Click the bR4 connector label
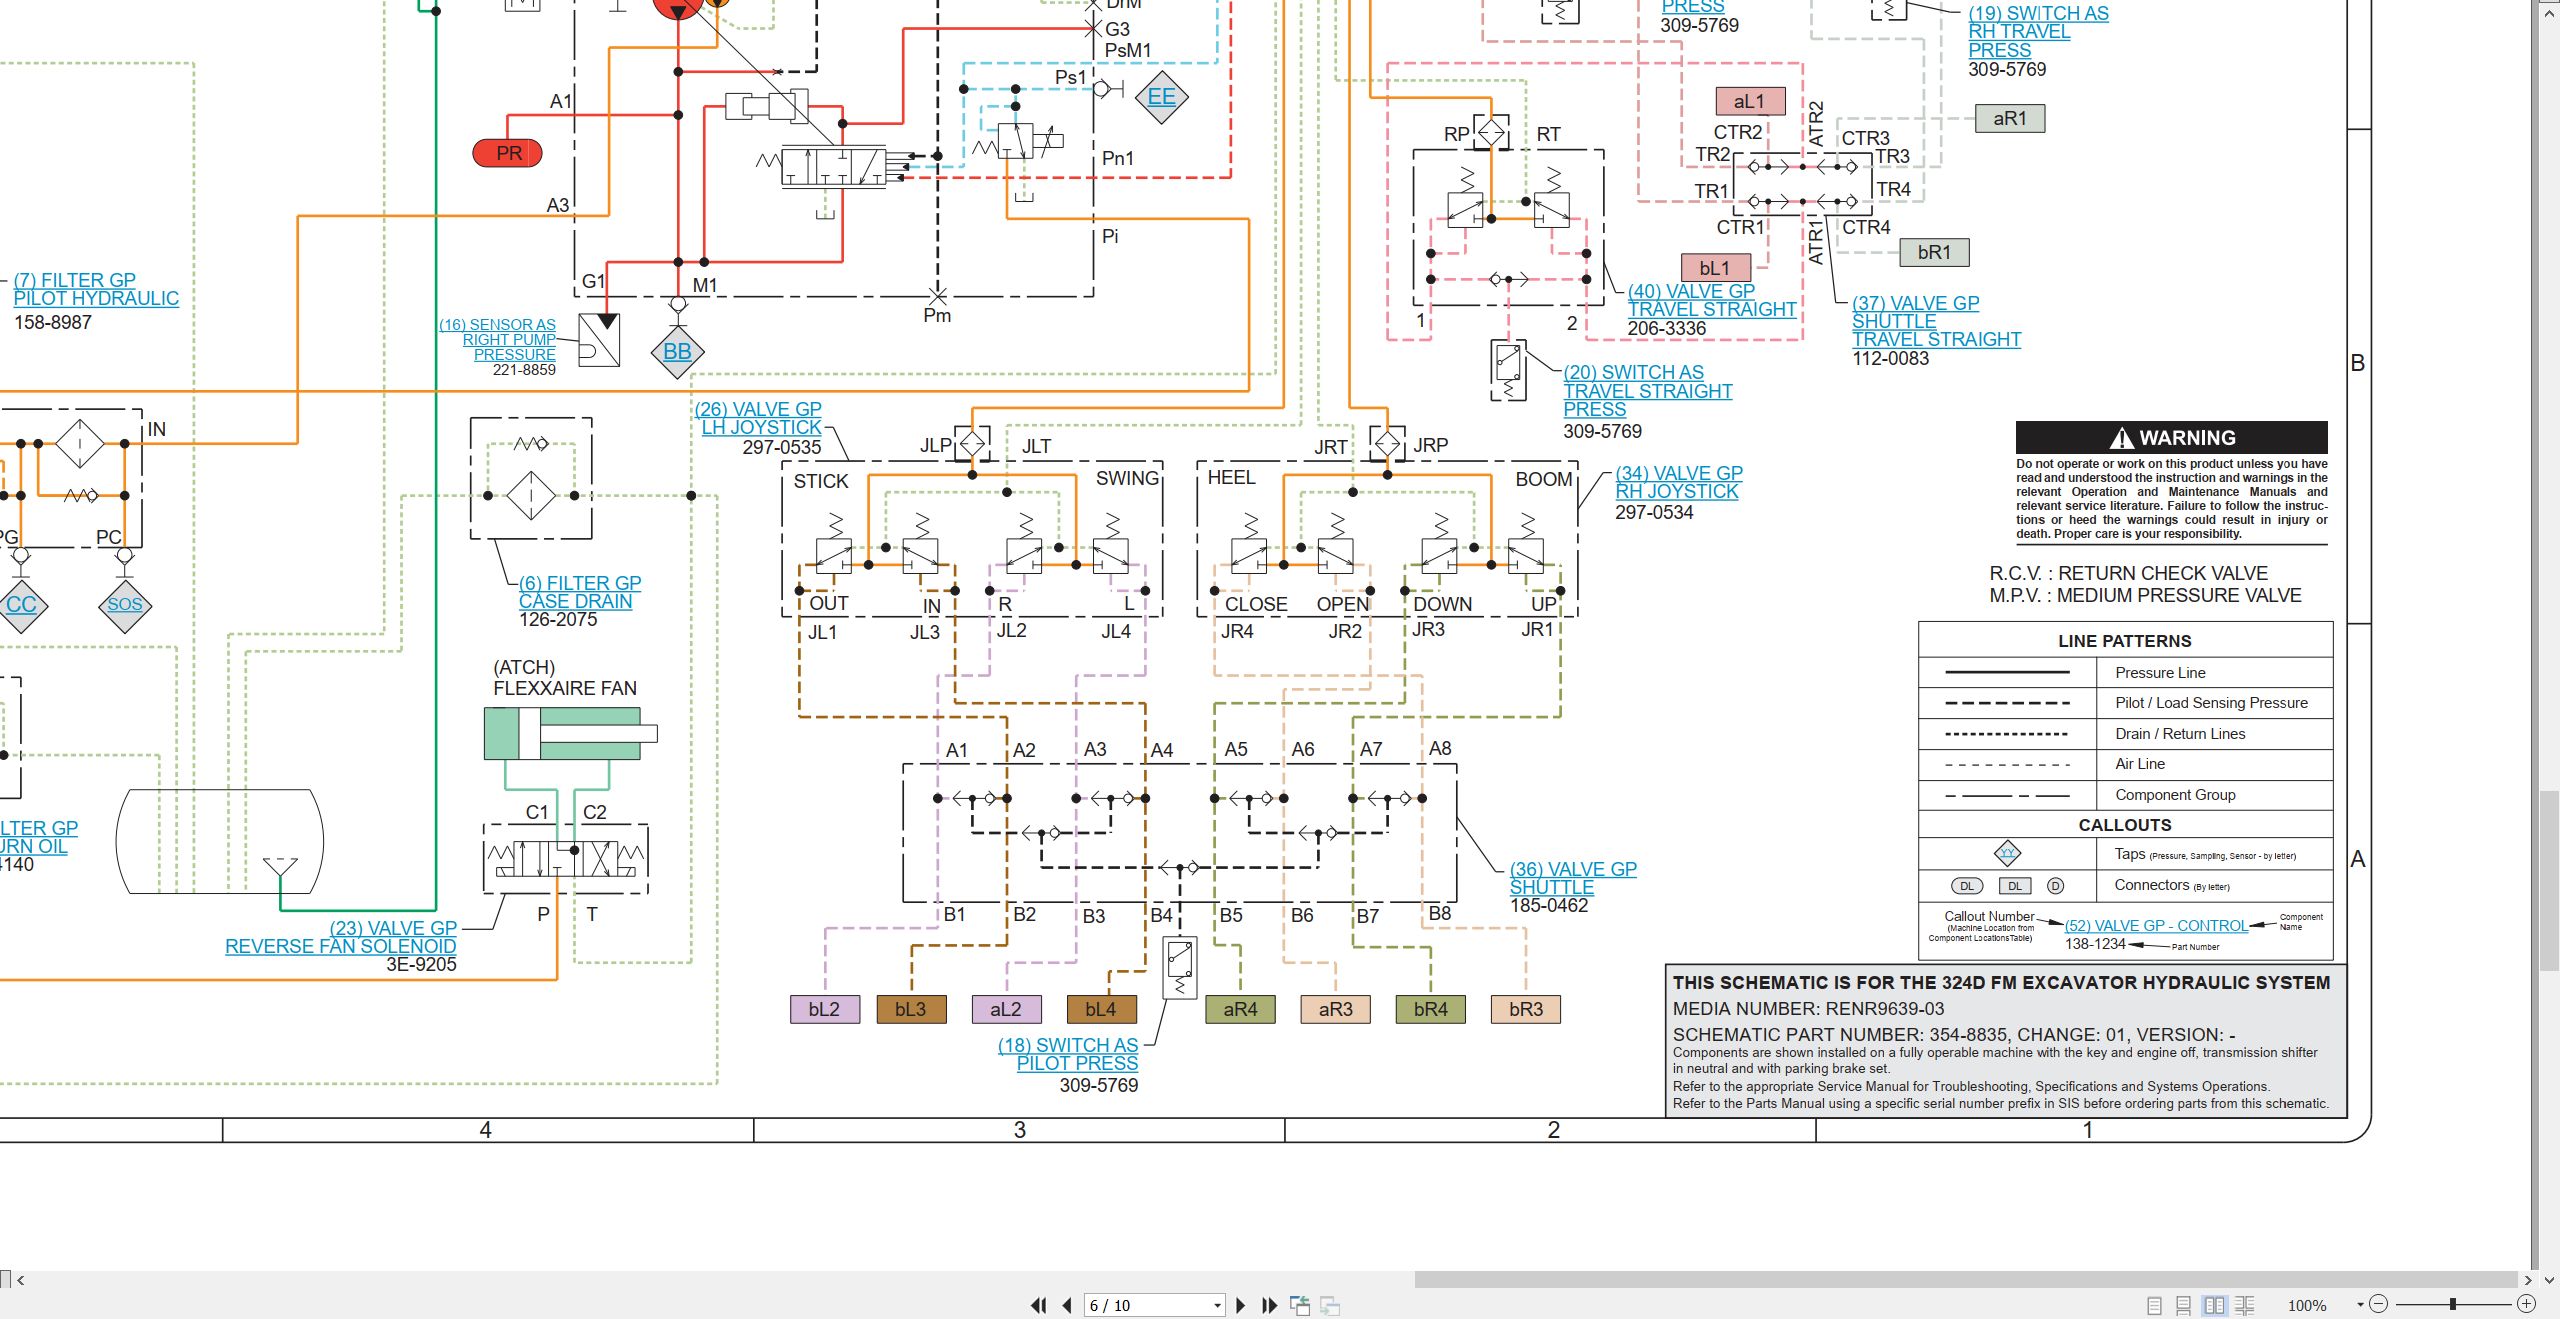This screenshot has width=2560, height=1319. tap(1431, 1009)
